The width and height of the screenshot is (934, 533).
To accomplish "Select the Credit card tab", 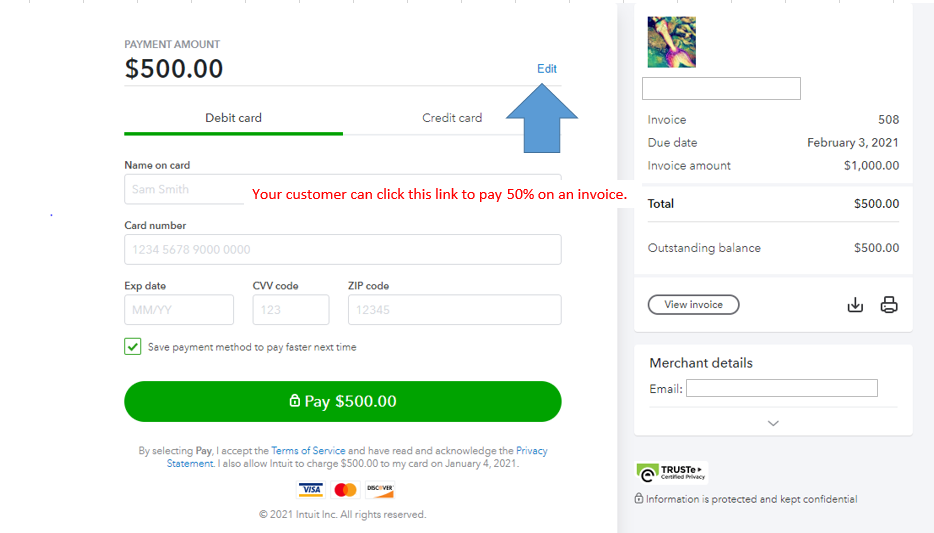I will (x=452, y=118).
